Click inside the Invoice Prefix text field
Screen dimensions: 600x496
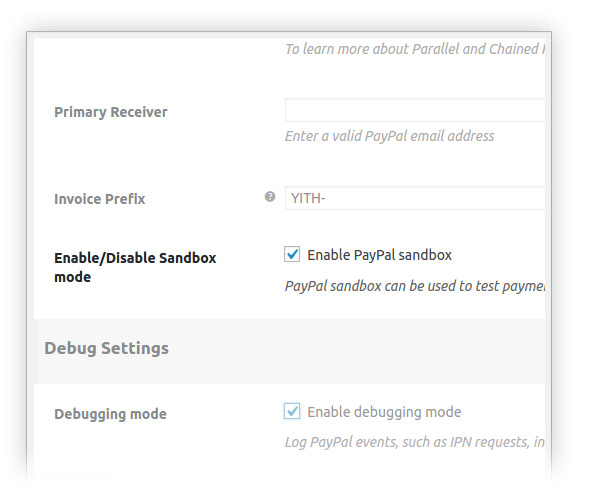click(415, 198)
